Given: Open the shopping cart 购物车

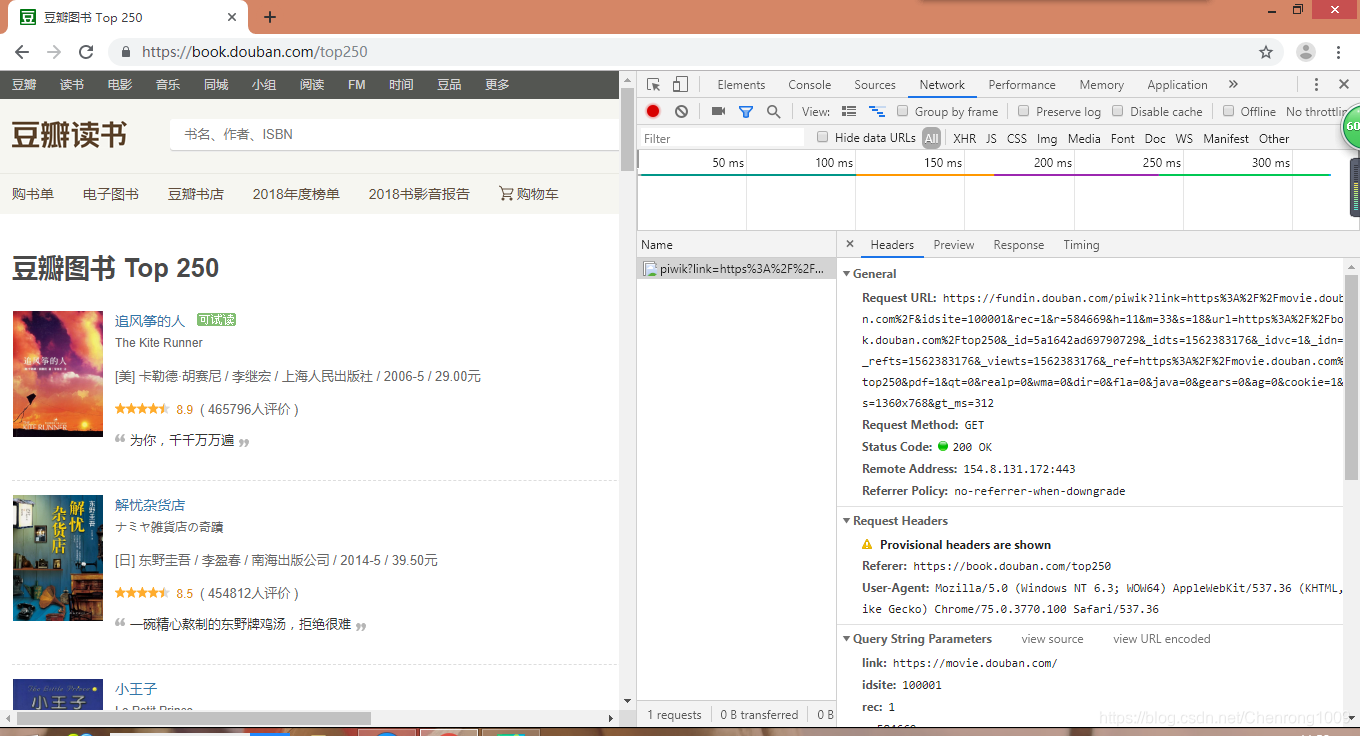Looking at the screenshot, I should [529, 194].
